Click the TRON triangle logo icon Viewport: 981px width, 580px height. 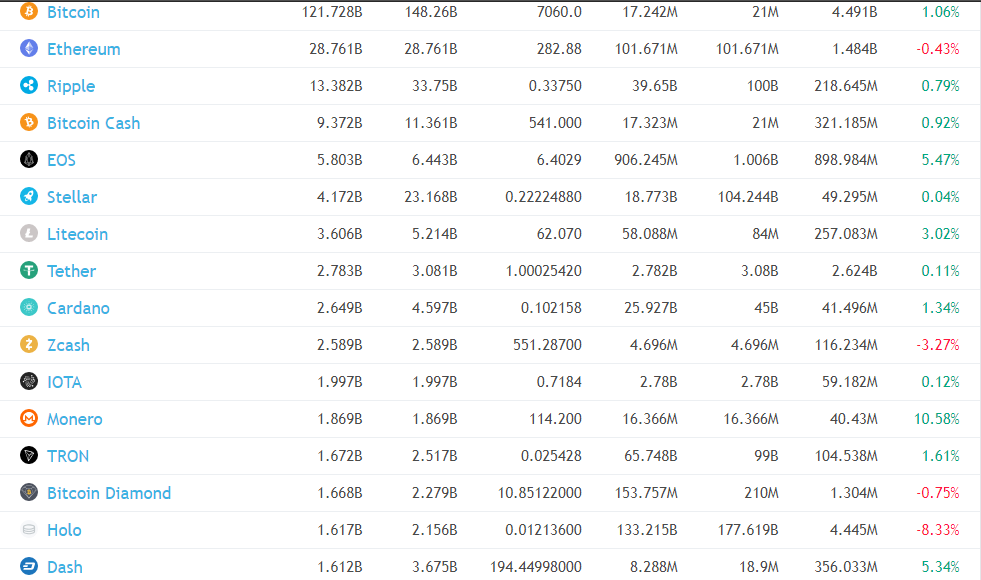click(29, 456)
